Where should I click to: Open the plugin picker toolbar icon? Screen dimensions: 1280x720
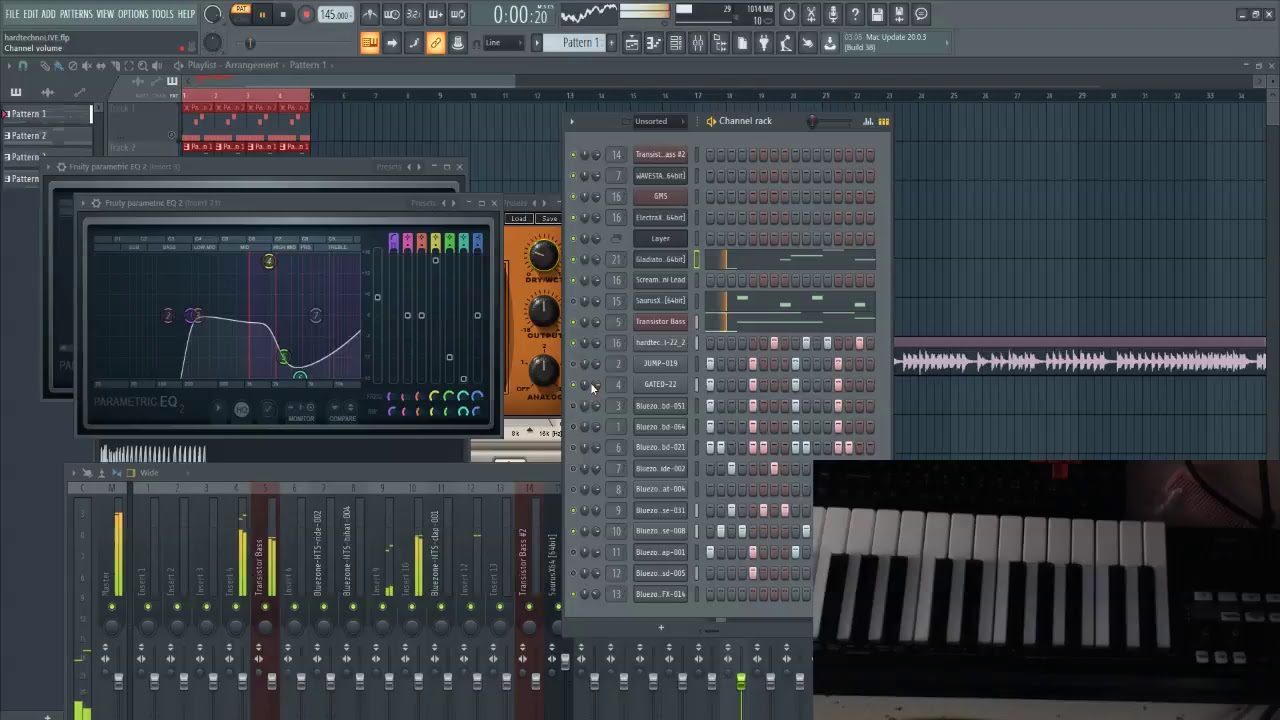(763, 43)
